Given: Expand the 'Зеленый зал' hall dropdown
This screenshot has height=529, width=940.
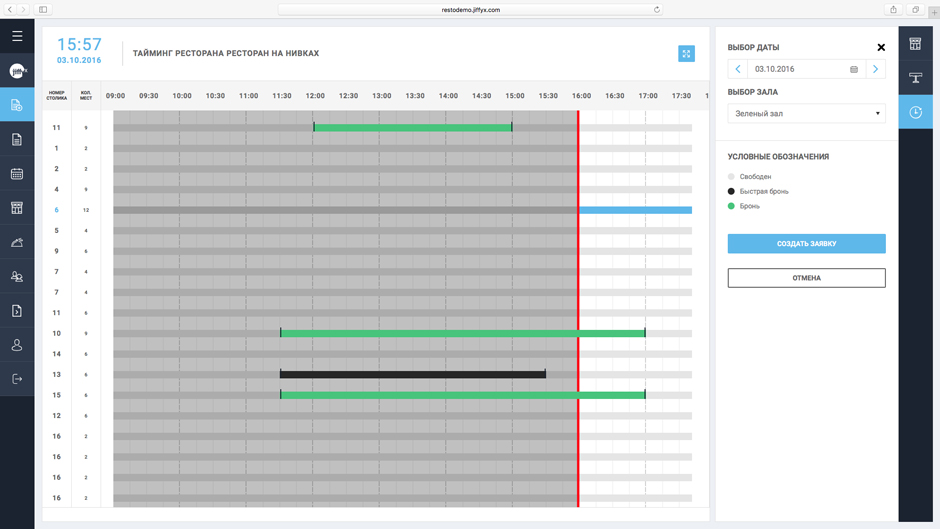Looking at the screenshot, I should point(806,114).
